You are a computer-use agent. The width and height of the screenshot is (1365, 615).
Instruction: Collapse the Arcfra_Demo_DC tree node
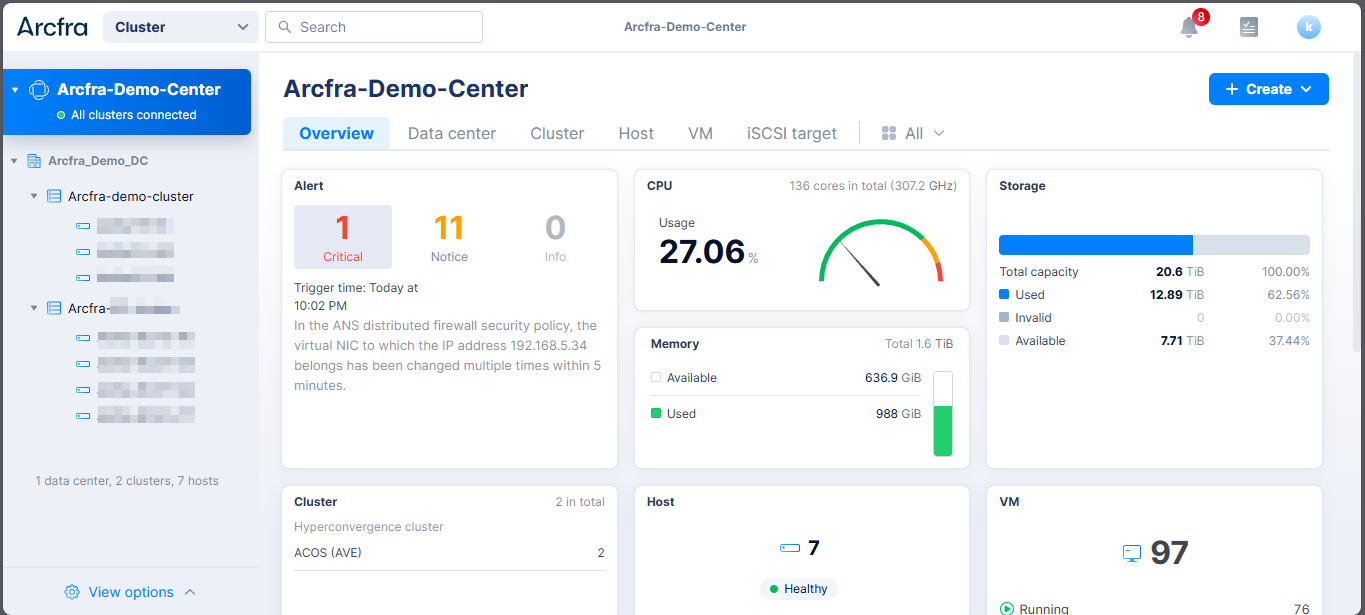15,161
